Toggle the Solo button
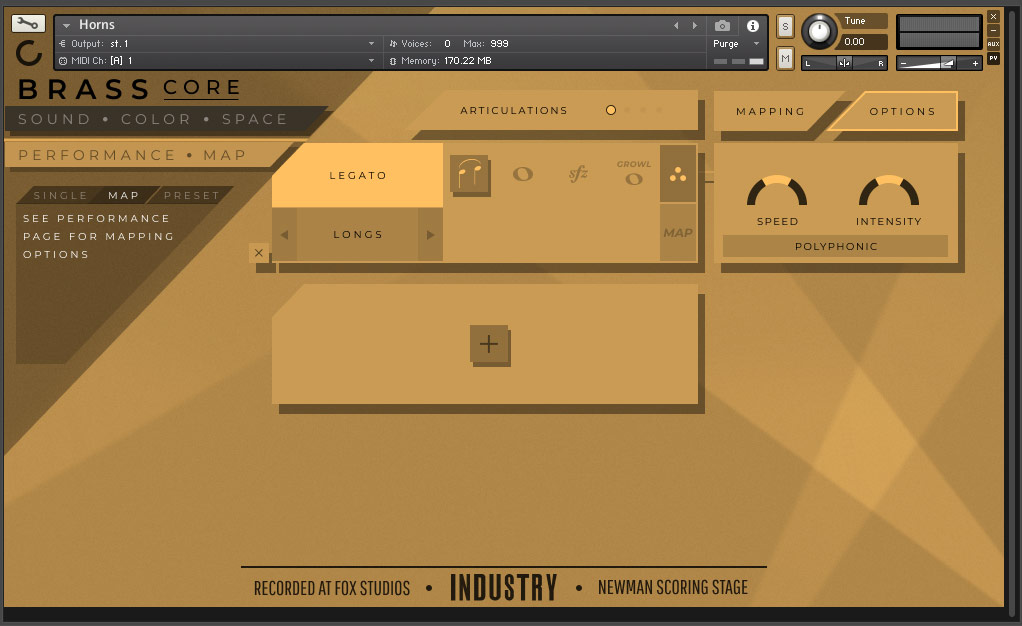 785,27
